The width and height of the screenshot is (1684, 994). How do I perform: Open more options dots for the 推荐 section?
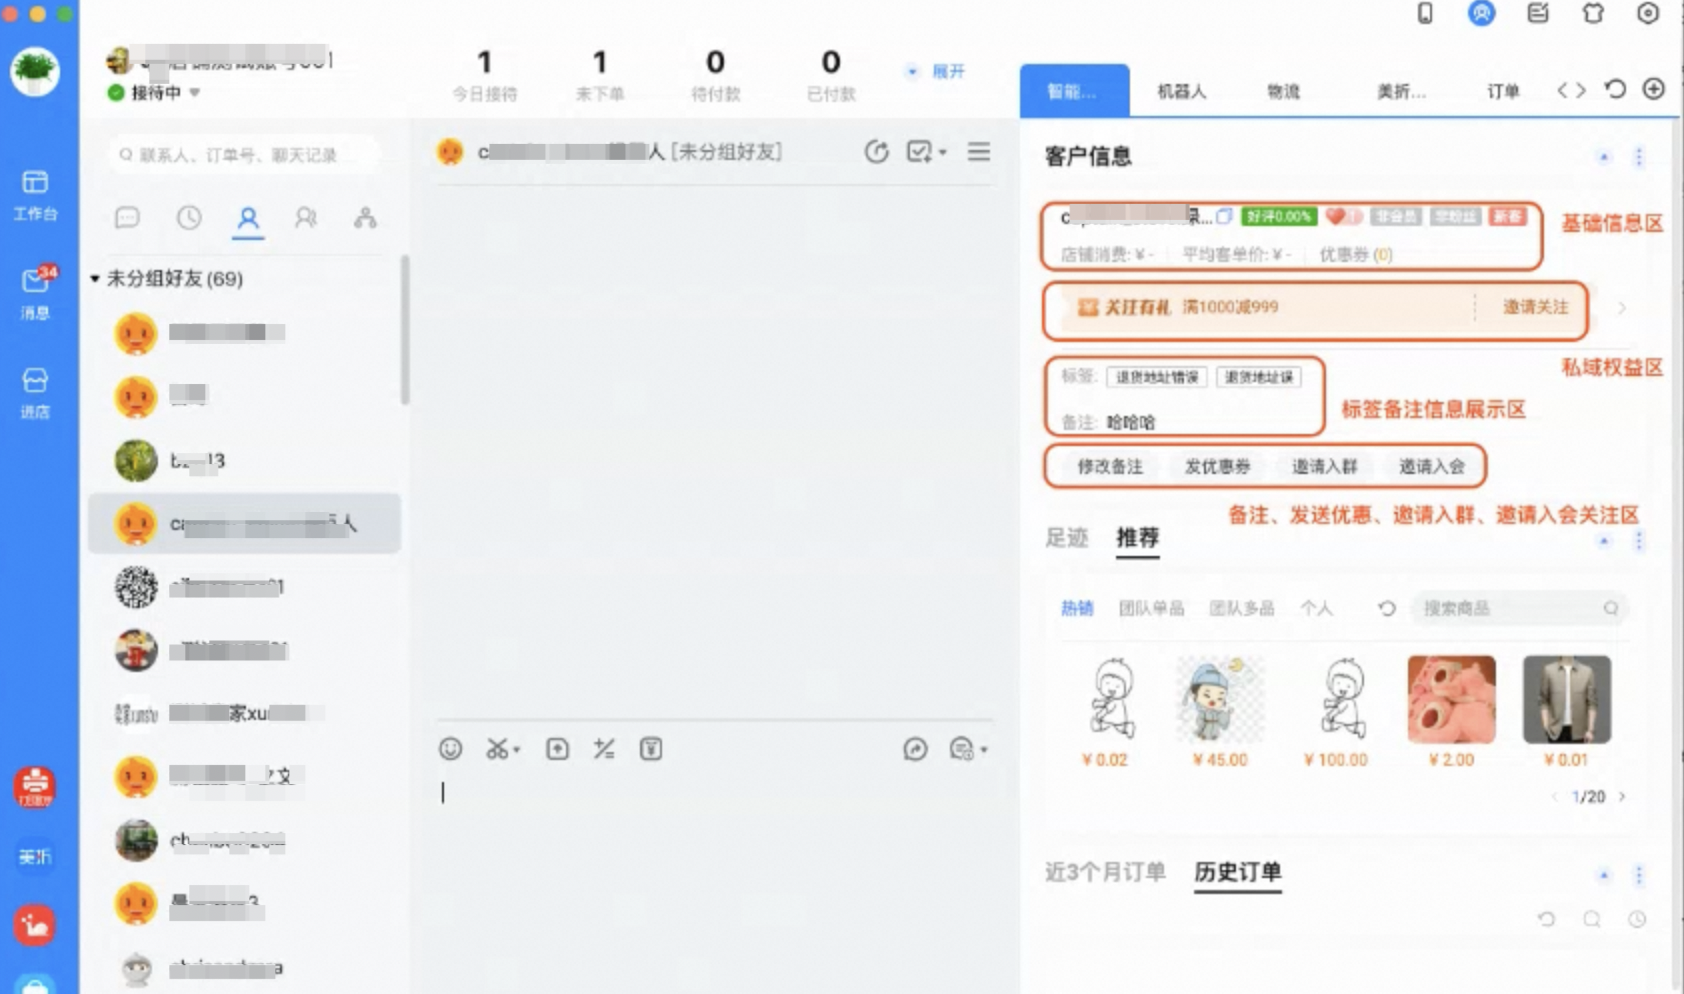click(x=1639, y=541)
